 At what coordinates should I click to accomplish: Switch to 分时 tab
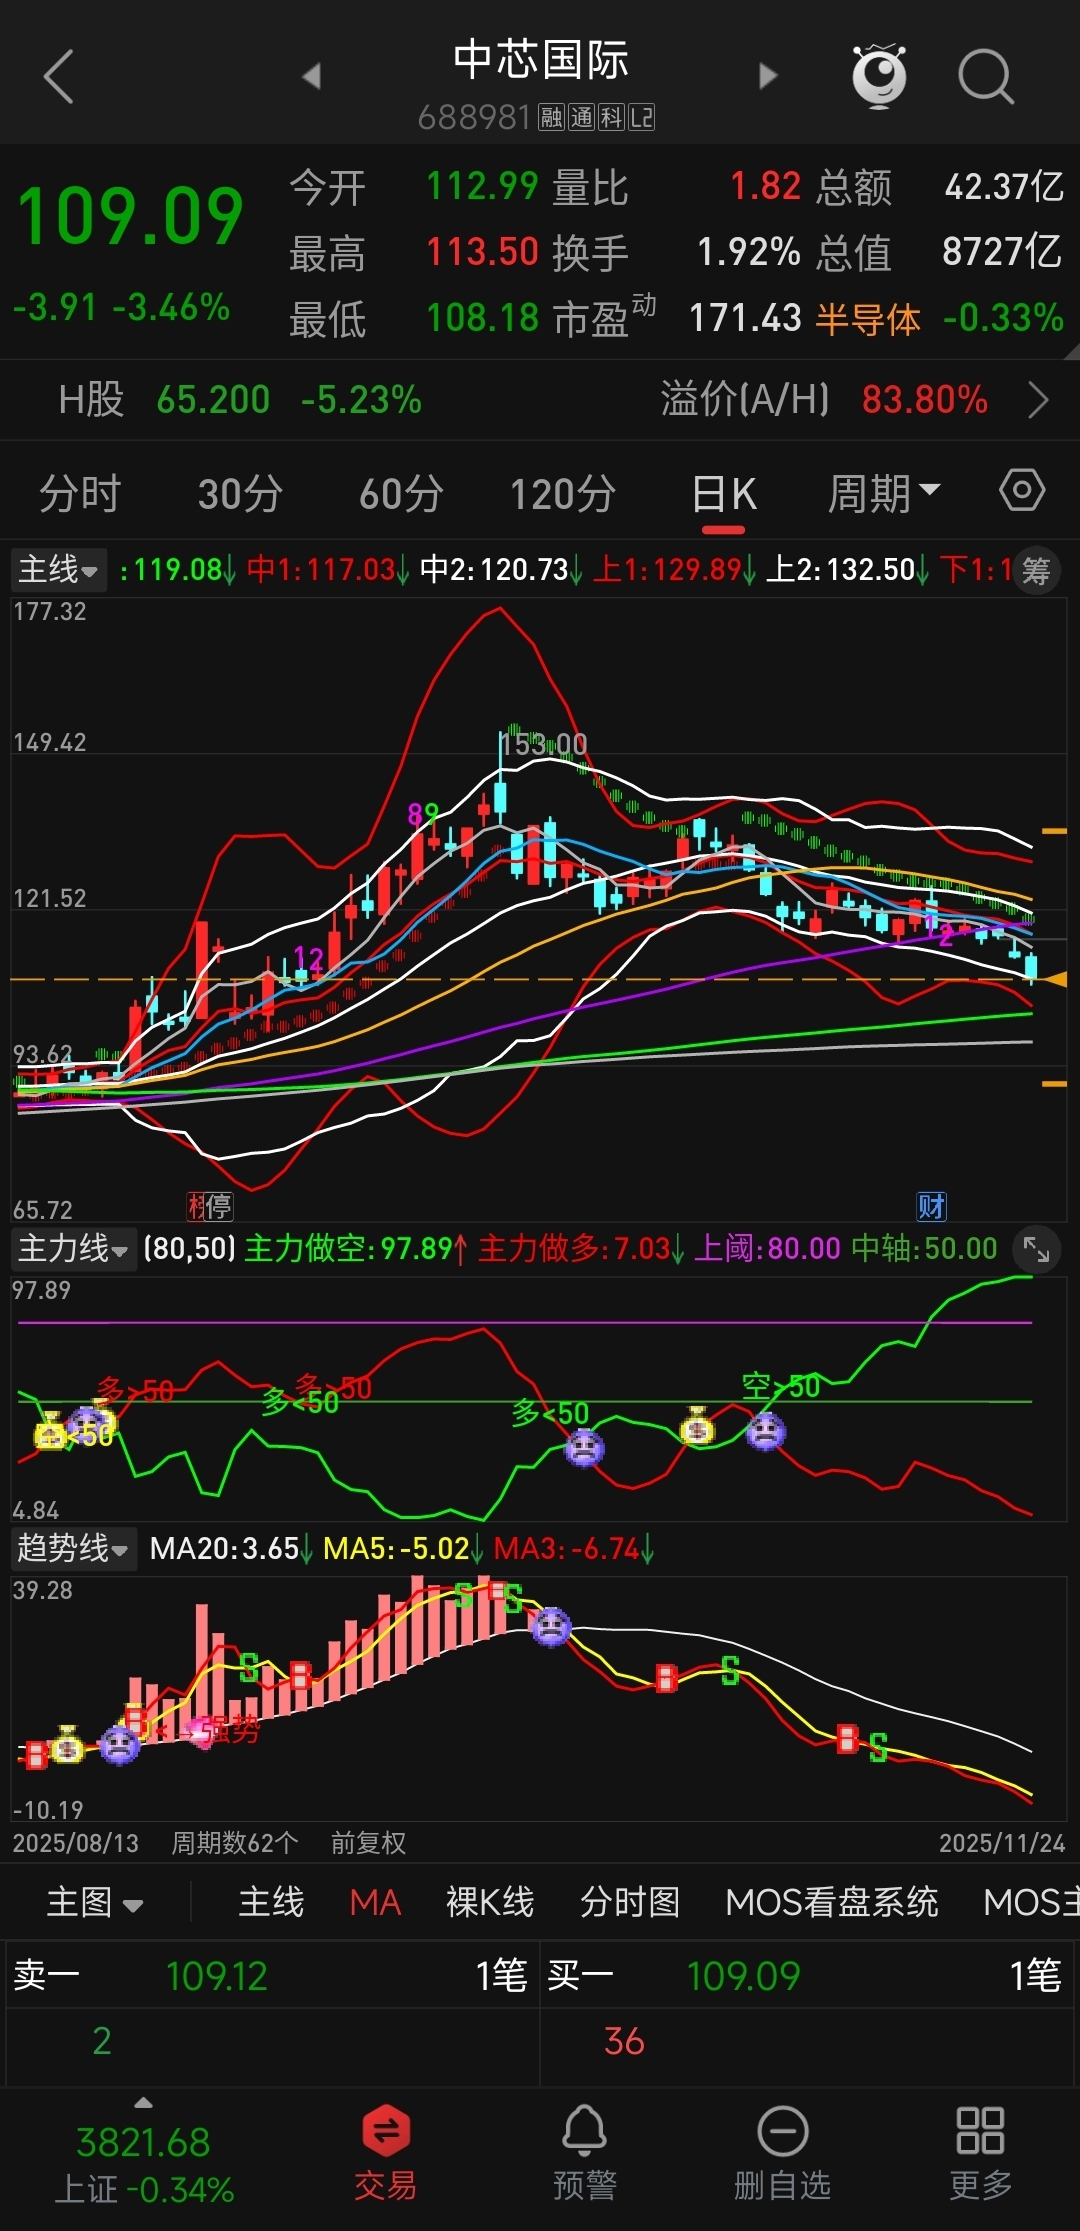click(80, 493)
